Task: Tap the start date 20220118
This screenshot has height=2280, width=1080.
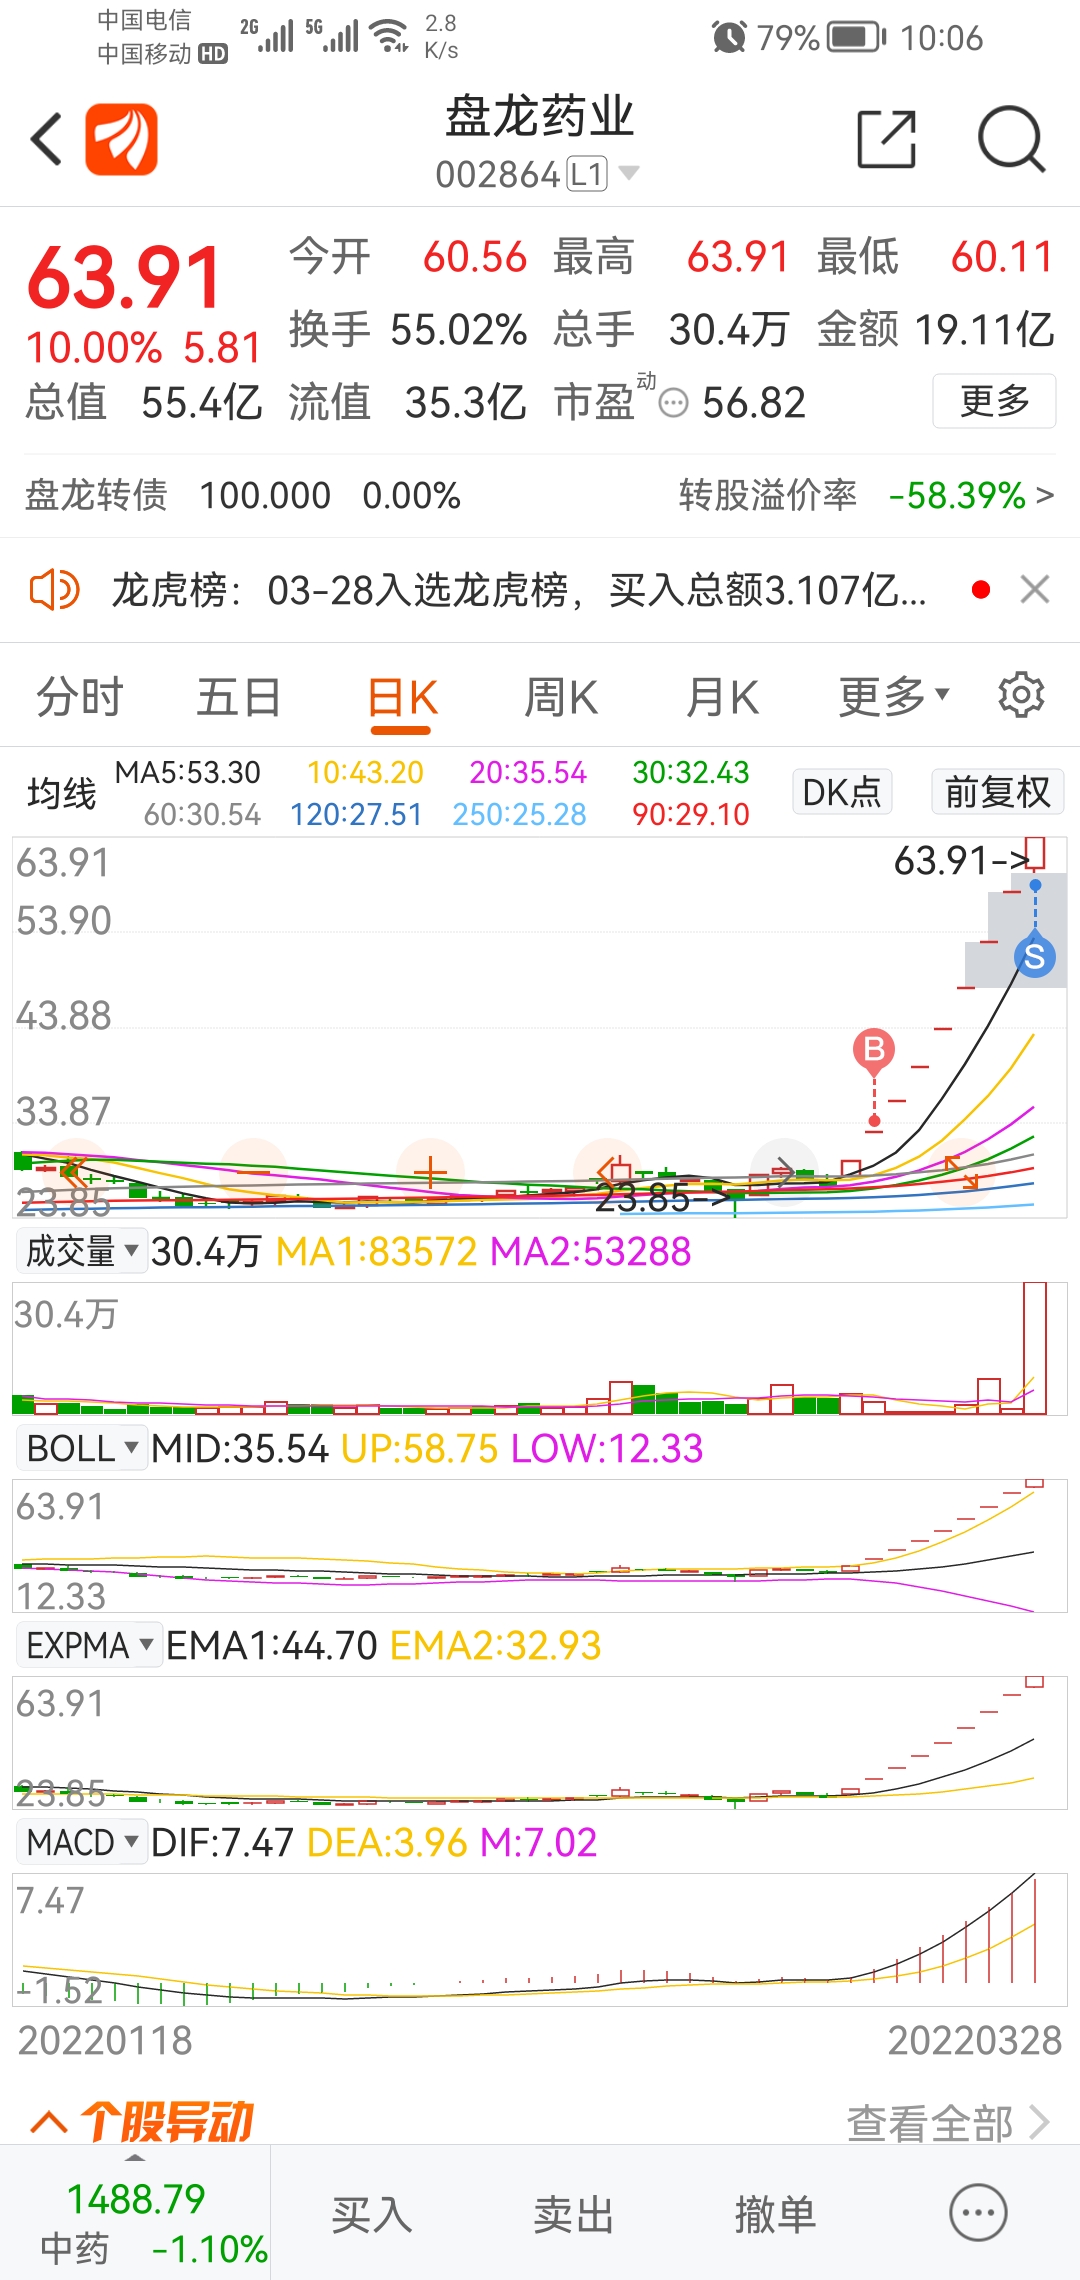Action: click(105, 2040)
